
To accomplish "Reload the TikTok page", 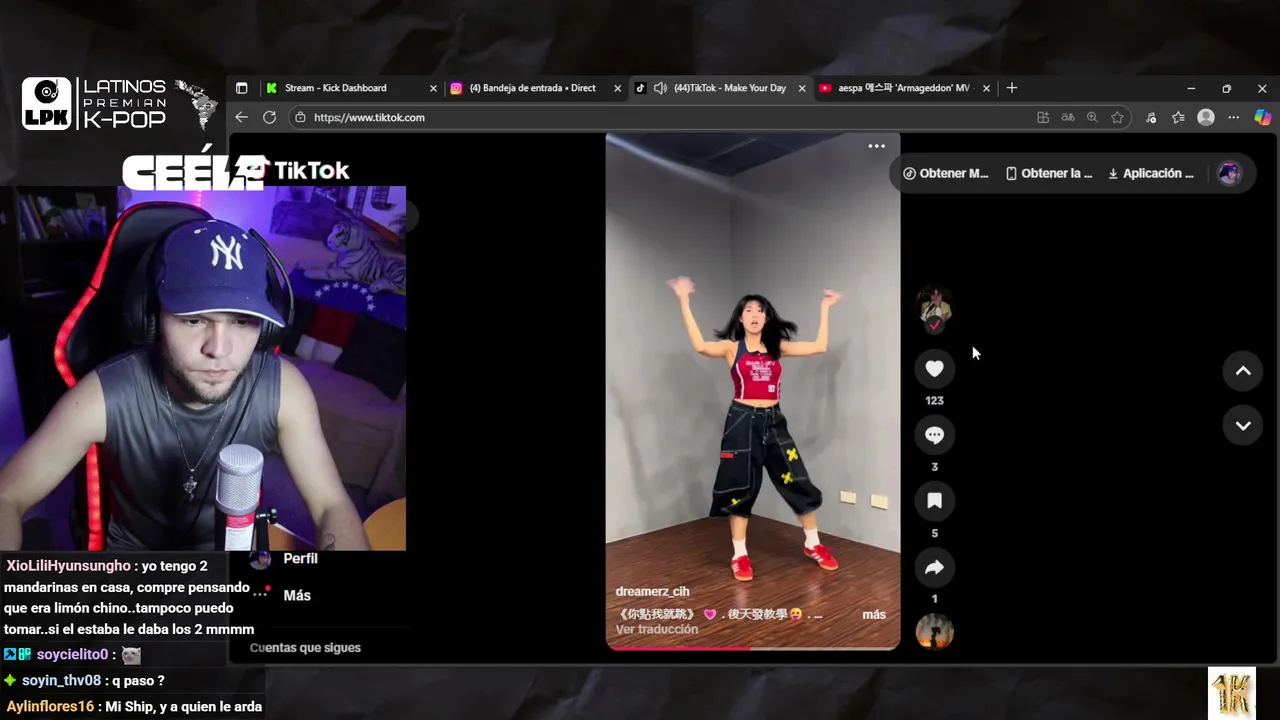I will click(269, 117).
